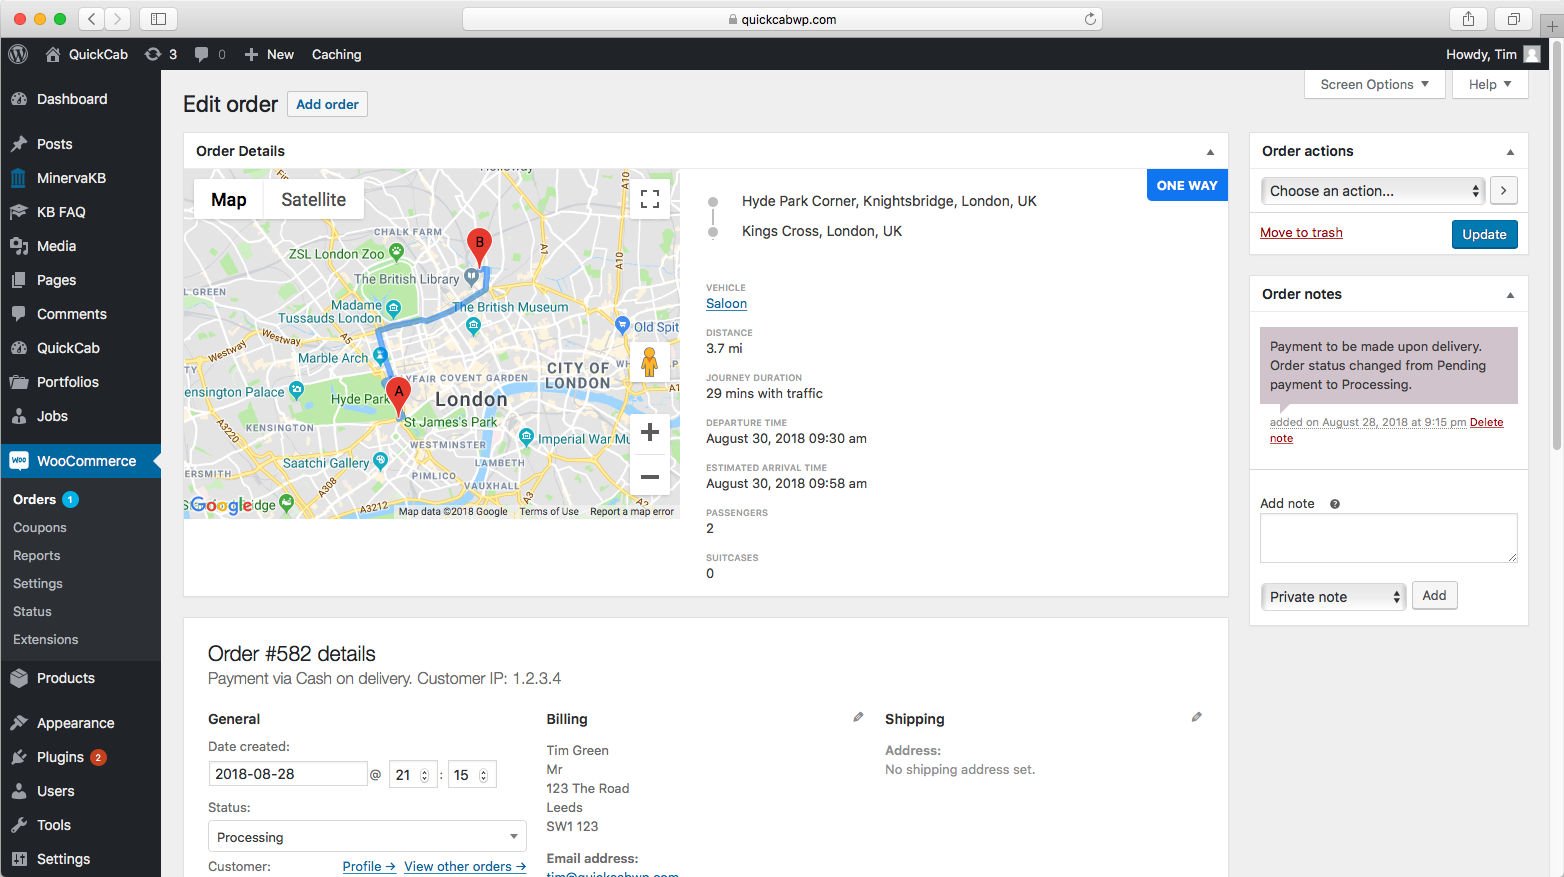Click the Add note help question icon
The height and width of the screenshot is (877, 1564).
pos(1334,504)
